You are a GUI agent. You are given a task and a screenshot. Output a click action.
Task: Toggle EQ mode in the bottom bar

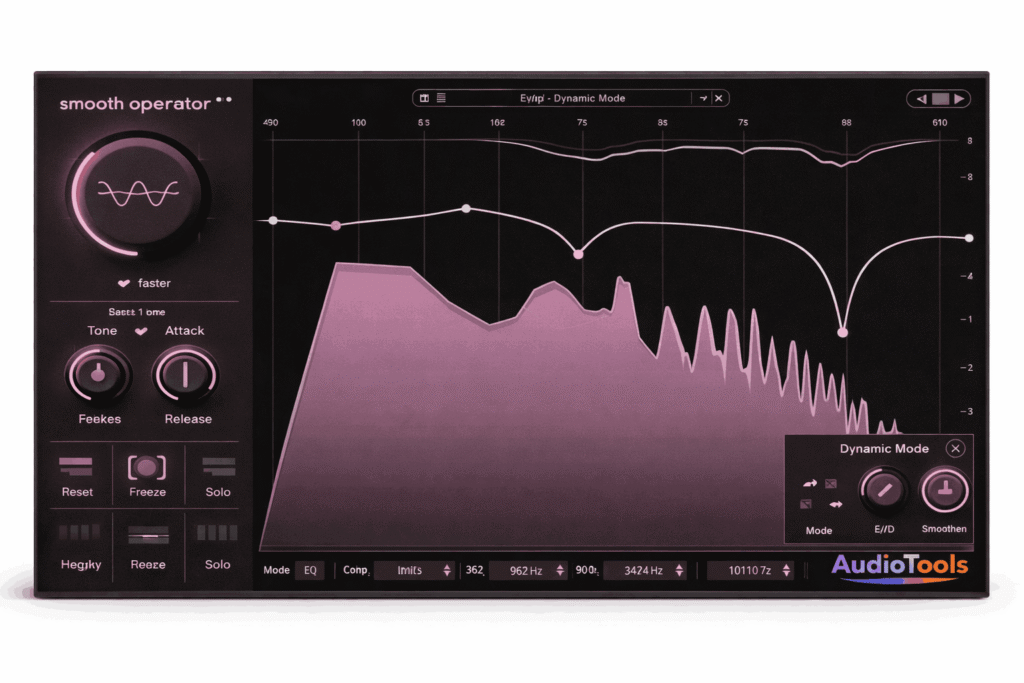310,570
